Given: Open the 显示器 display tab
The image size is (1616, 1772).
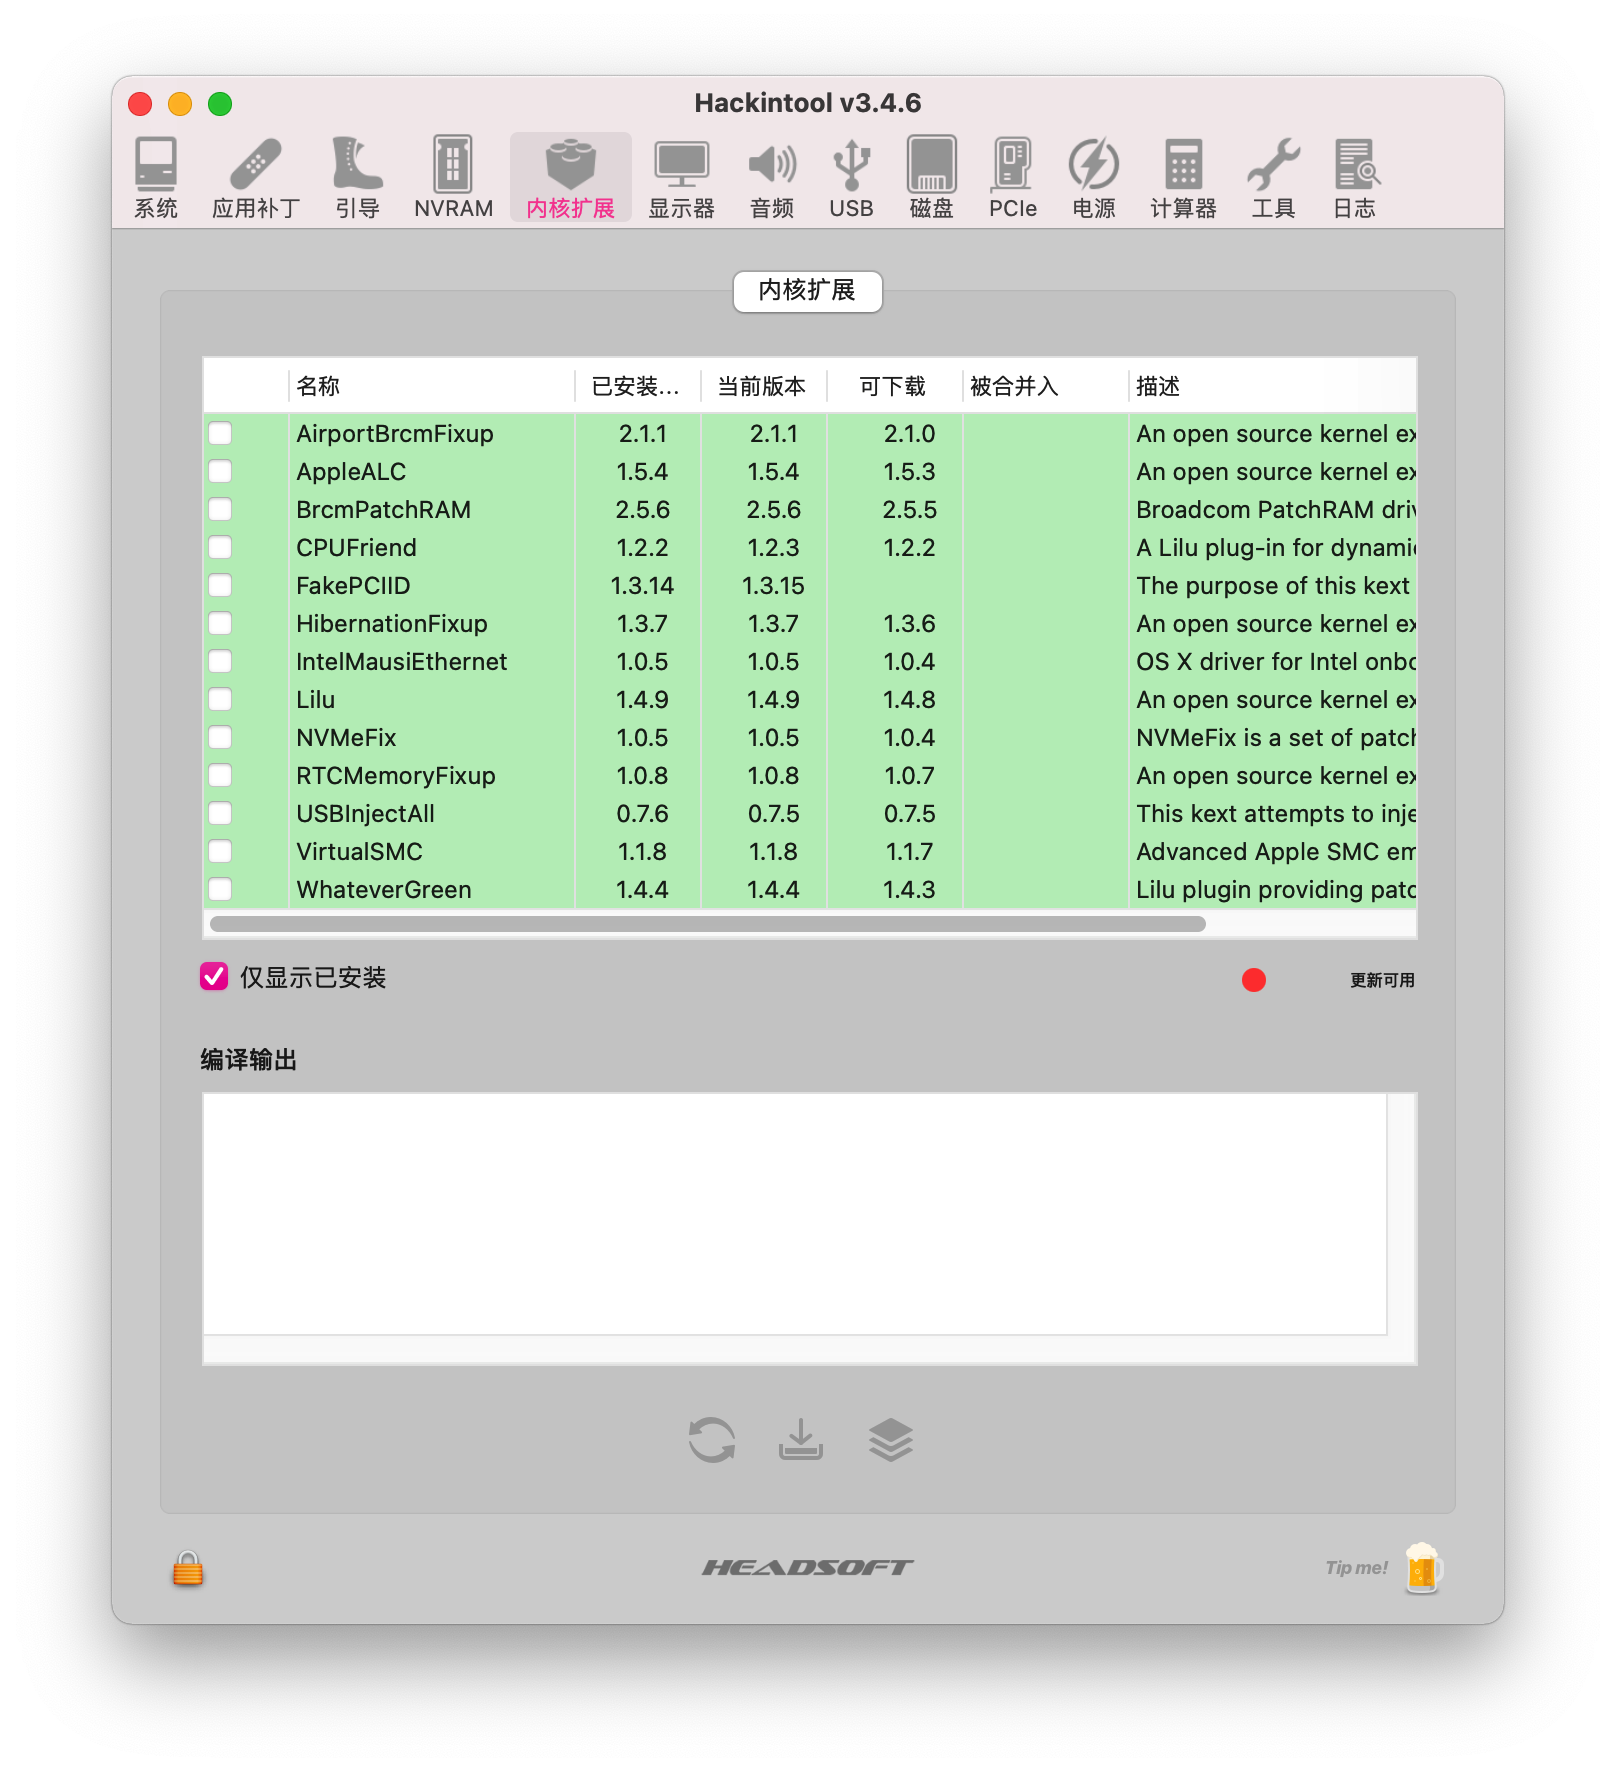Looking at the screenshot, I should pyautogui.click(x=681, y=177).
